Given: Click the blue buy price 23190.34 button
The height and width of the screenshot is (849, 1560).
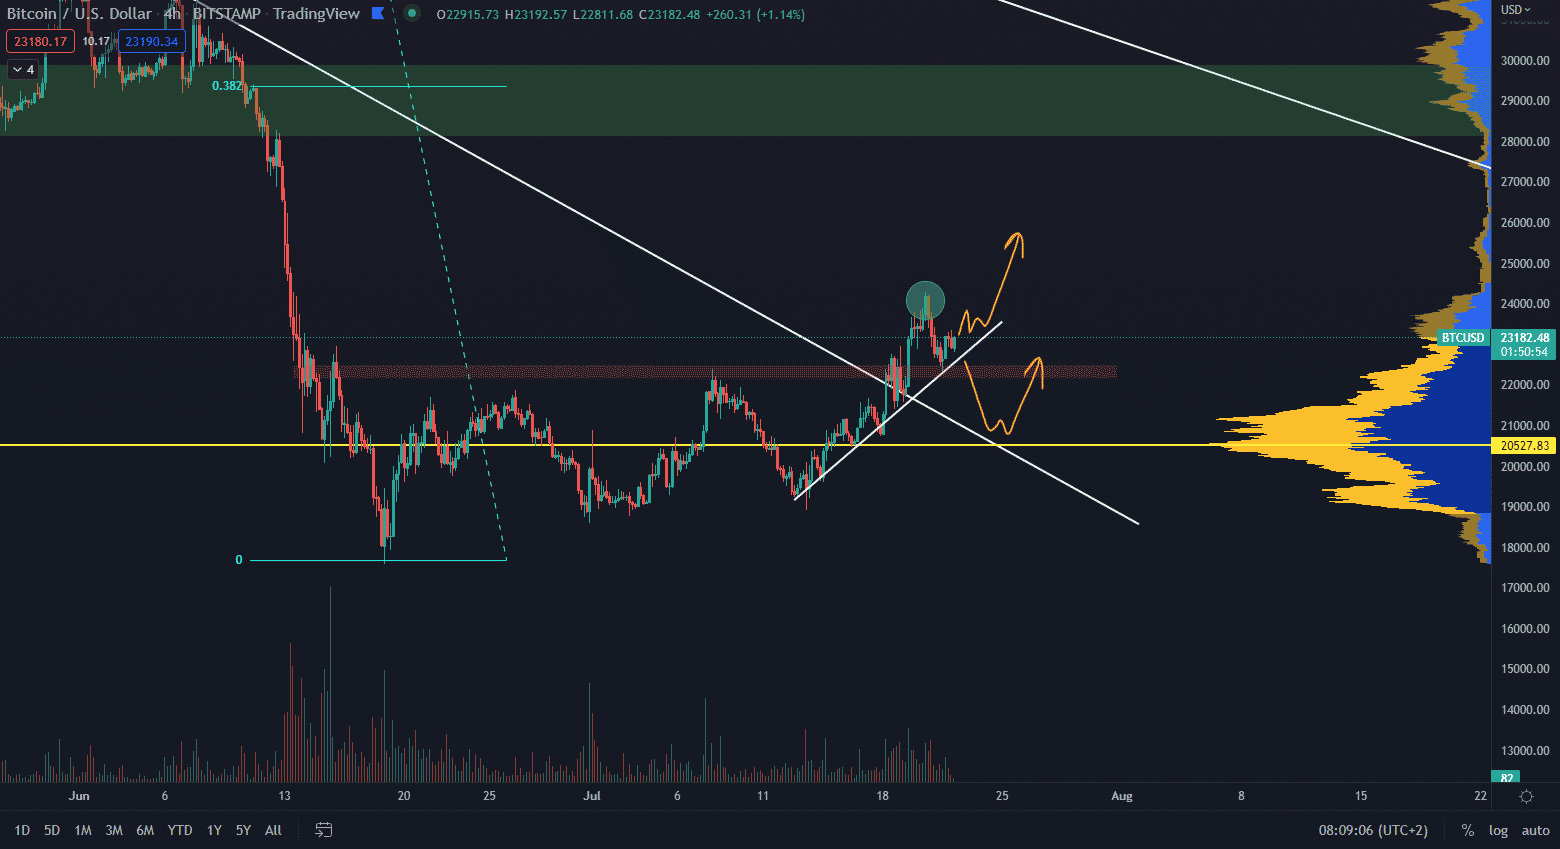Looking at the screenshot, I should pos(151,41).
